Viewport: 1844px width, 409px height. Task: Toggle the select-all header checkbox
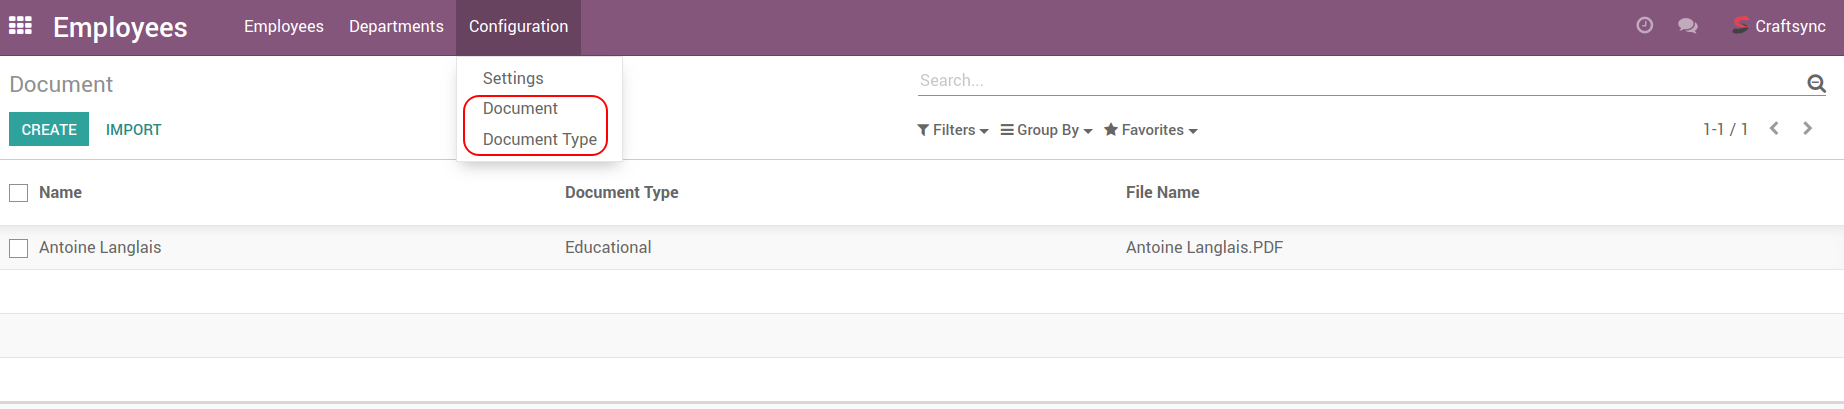[18, 193]
